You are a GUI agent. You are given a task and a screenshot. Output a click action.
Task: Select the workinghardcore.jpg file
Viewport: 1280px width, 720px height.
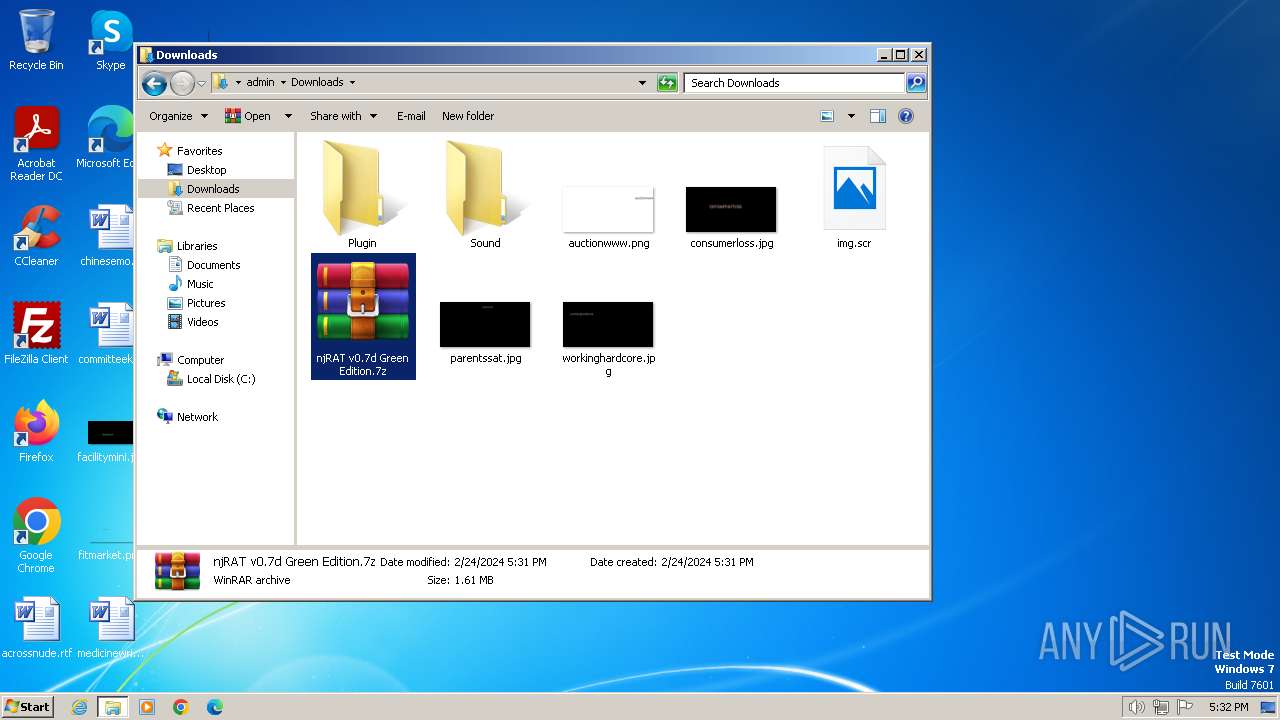pyautogui.click(x=608, y=338)
